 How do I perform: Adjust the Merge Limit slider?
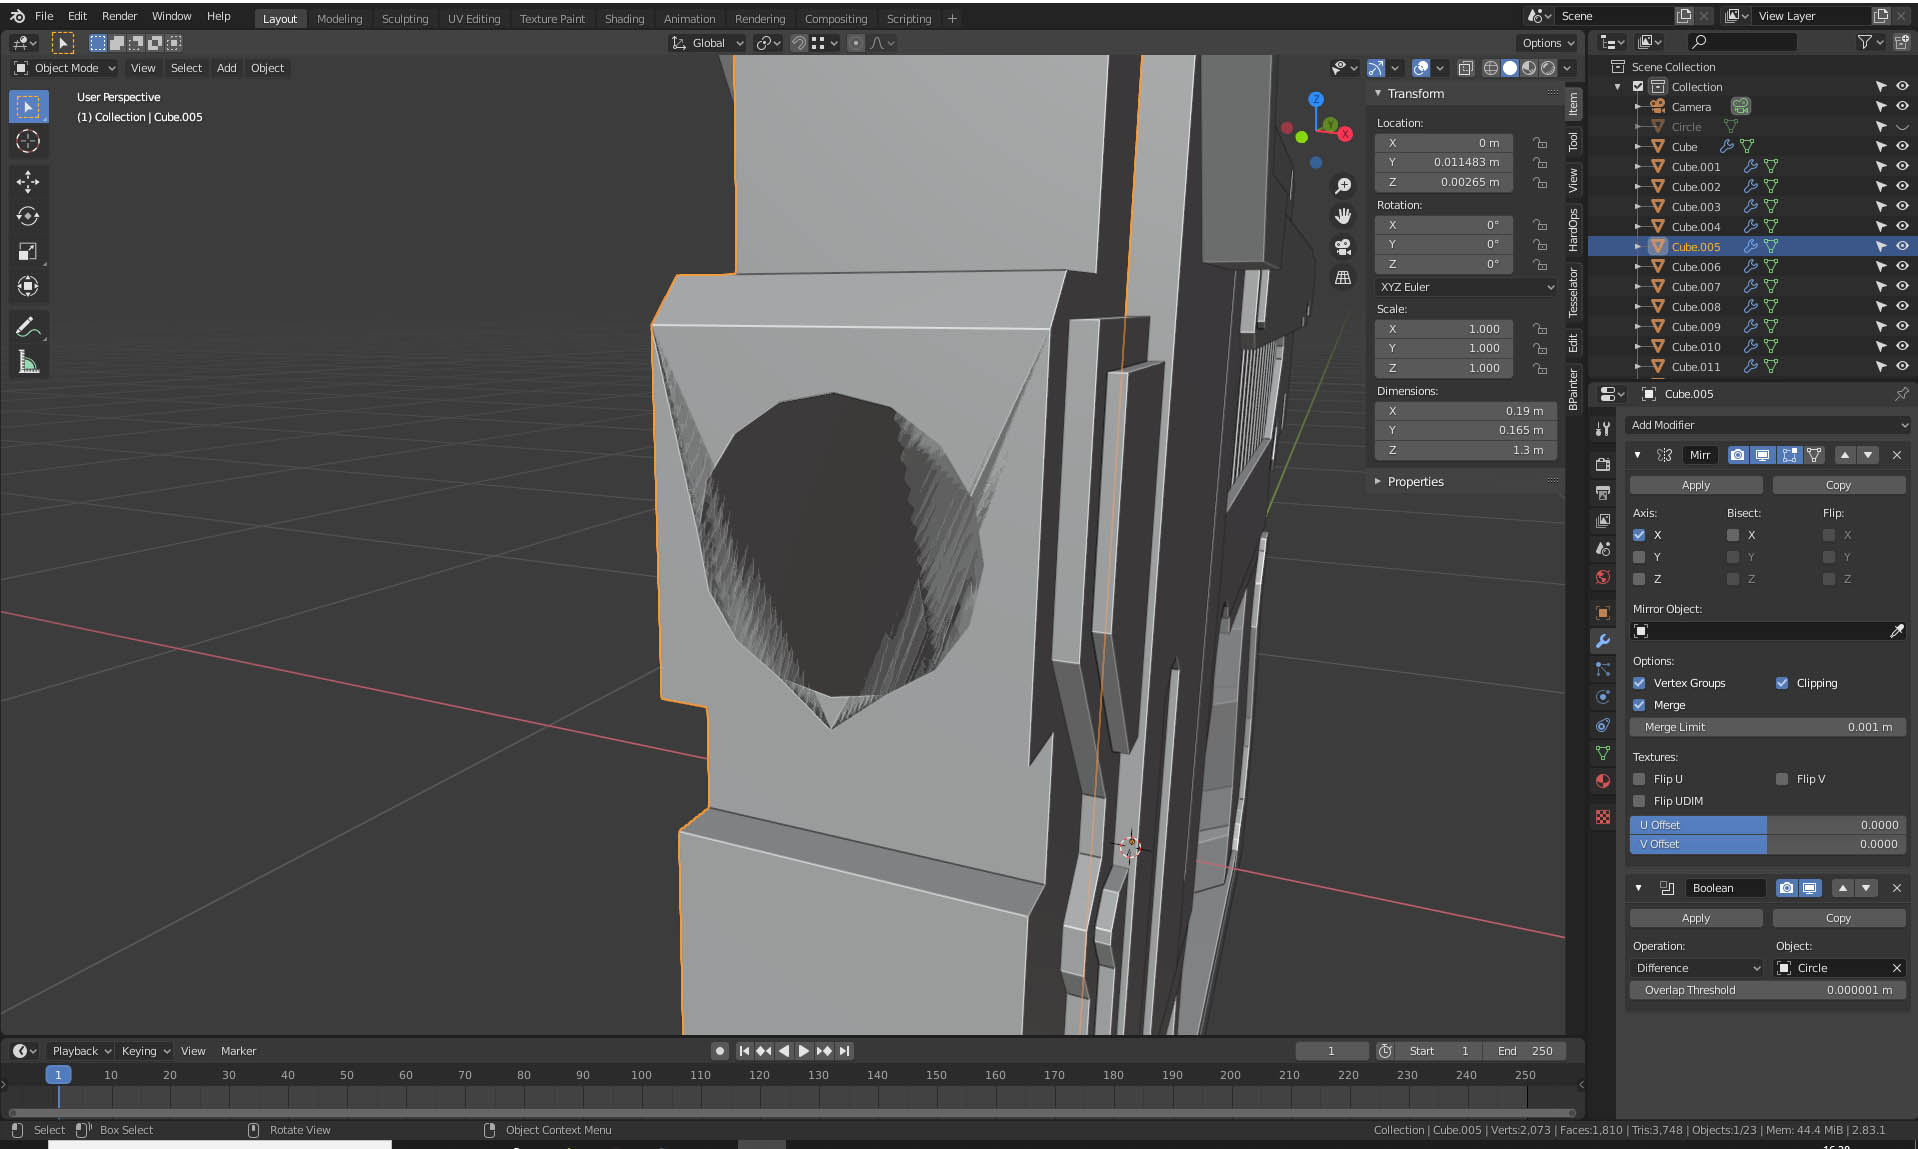point(1768,727)
